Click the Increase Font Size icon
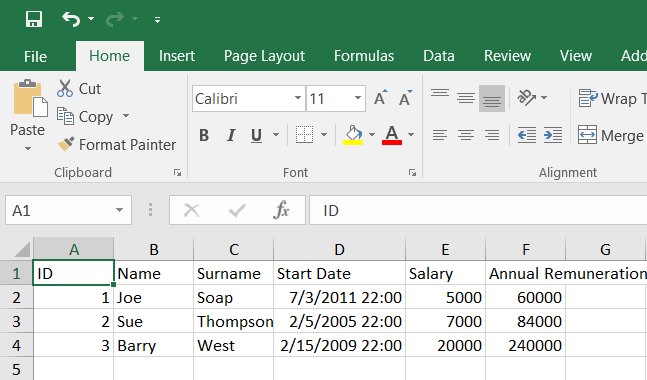Image resolution: width=647 pixels, height=380 pixels. coord(381,98)
